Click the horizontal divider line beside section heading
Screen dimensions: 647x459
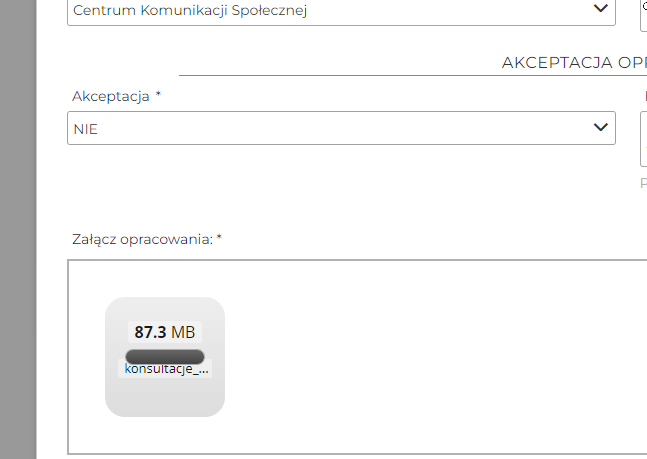click(x=340, y=75)
